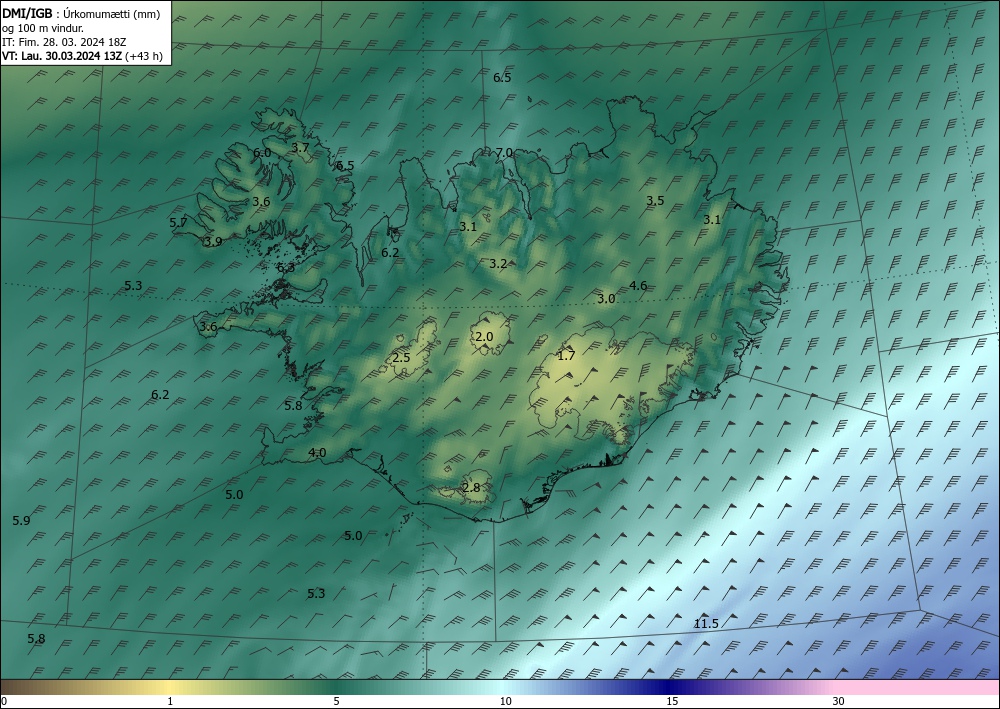This screenshot has height=709, width=1000.
Task: Click the 5.9 value at the left edge
Action: [x=21, y=520]
